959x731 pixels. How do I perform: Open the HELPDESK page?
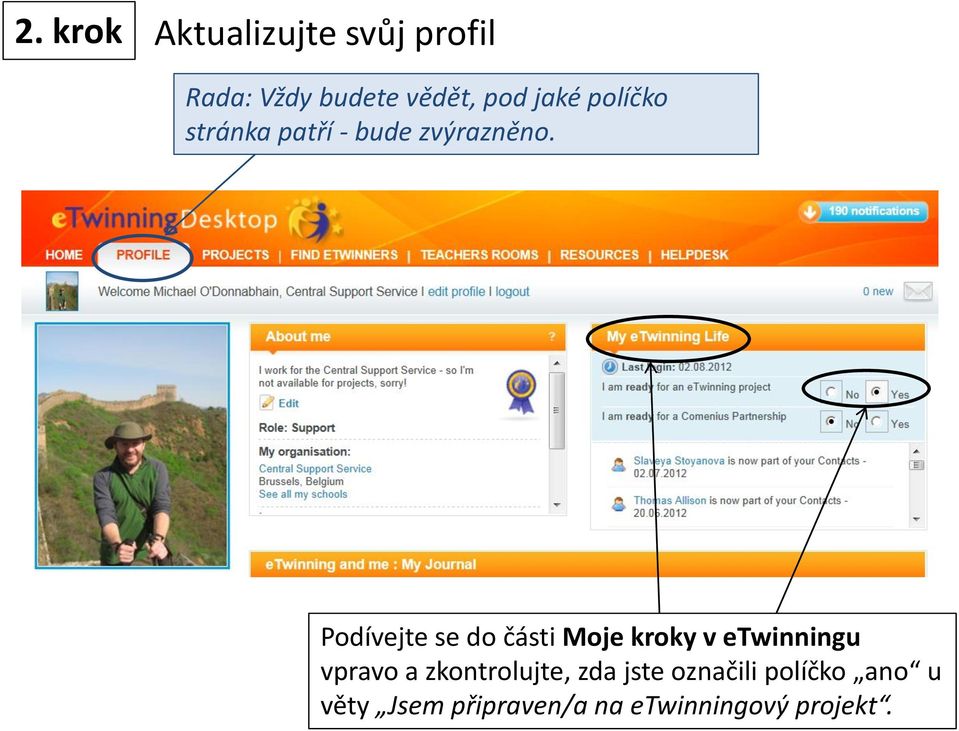(x=694, y=255)
